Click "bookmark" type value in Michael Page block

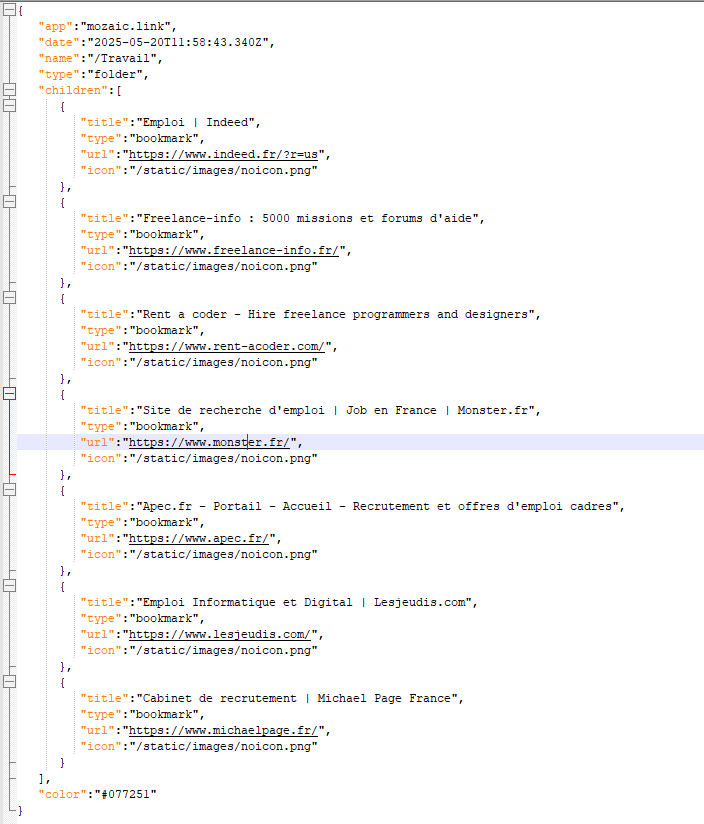pyautogui.click(x=164, y=715)
